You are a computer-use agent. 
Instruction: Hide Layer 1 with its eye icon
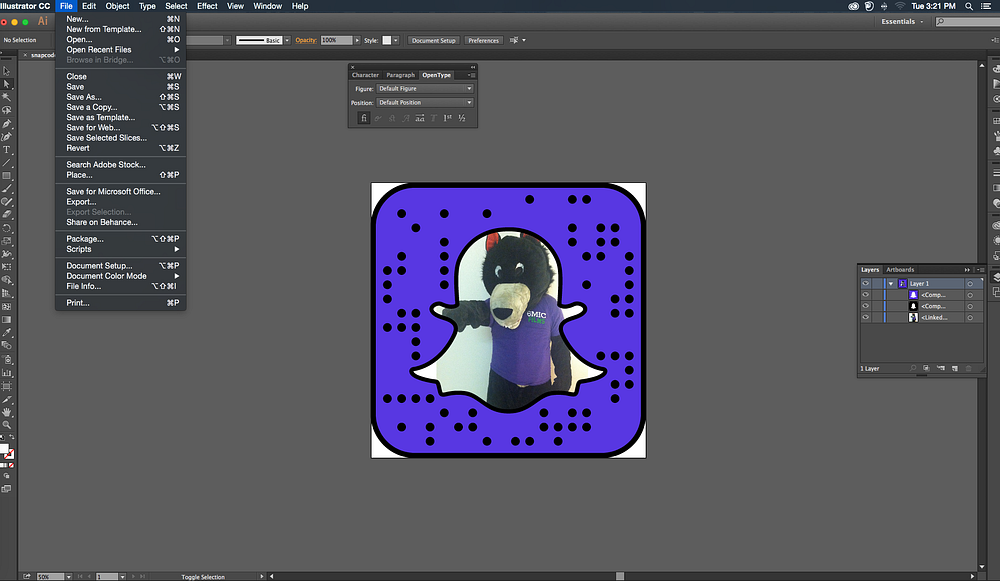click(x=865, y=283)
